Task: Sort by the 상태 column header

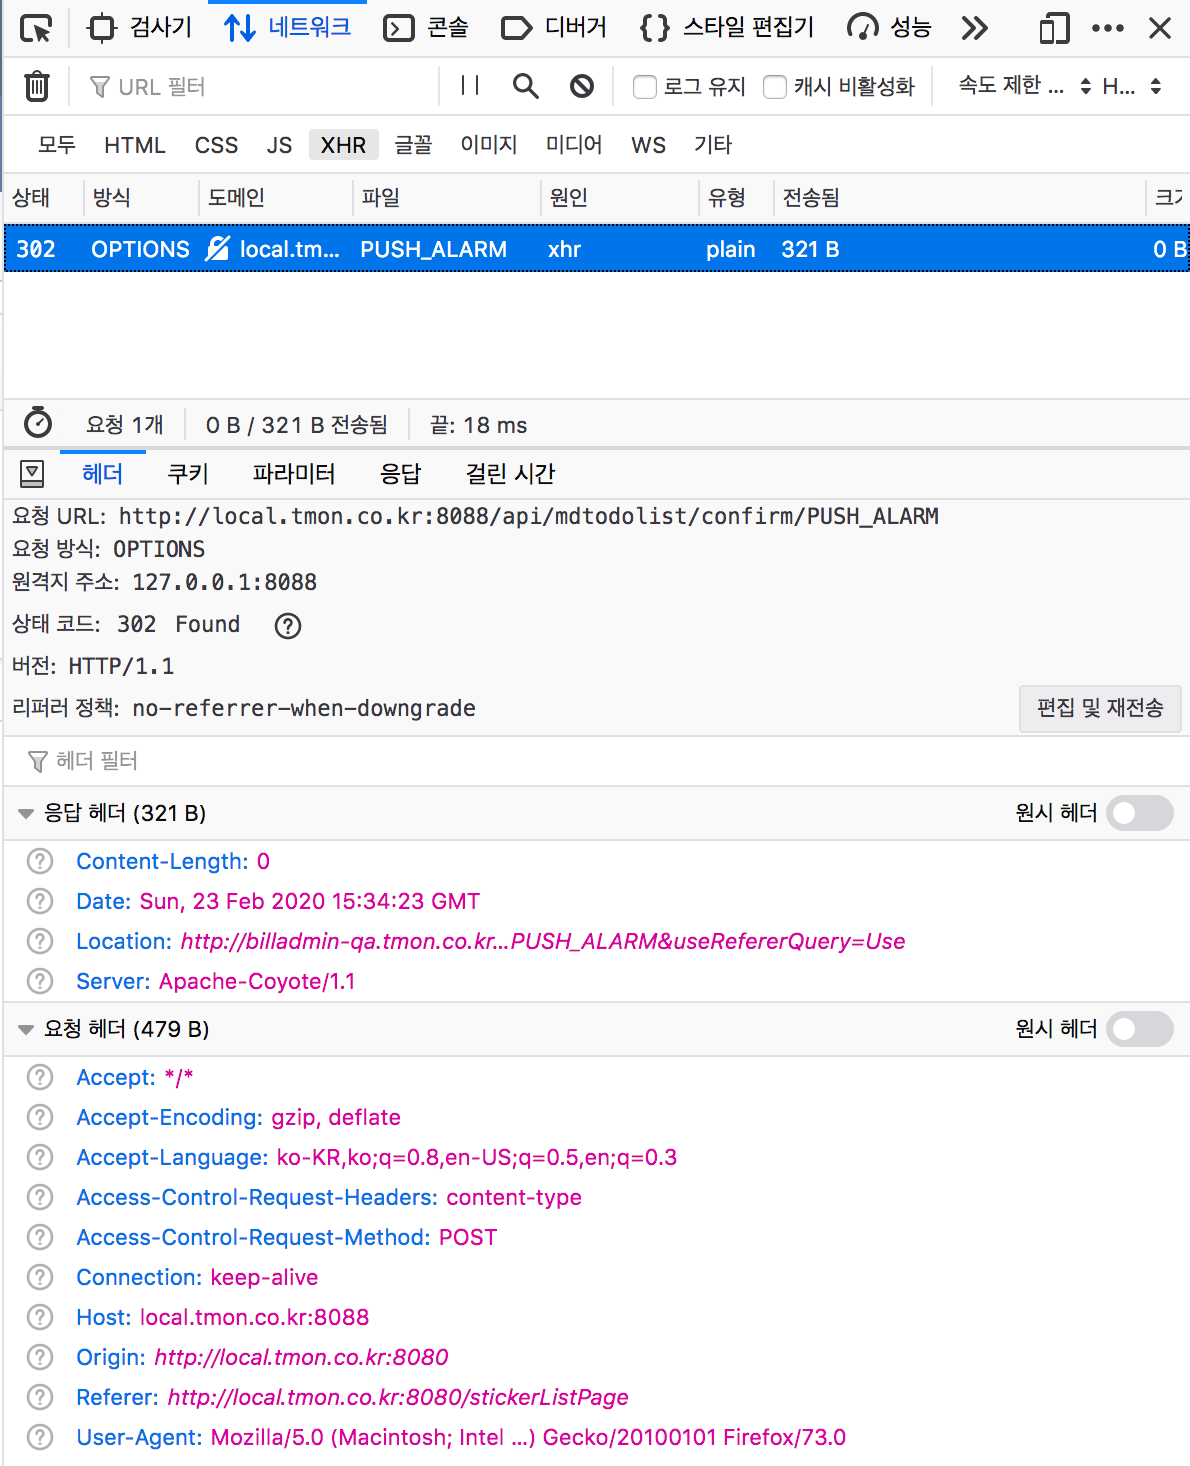Action: (x=43, y=198)
